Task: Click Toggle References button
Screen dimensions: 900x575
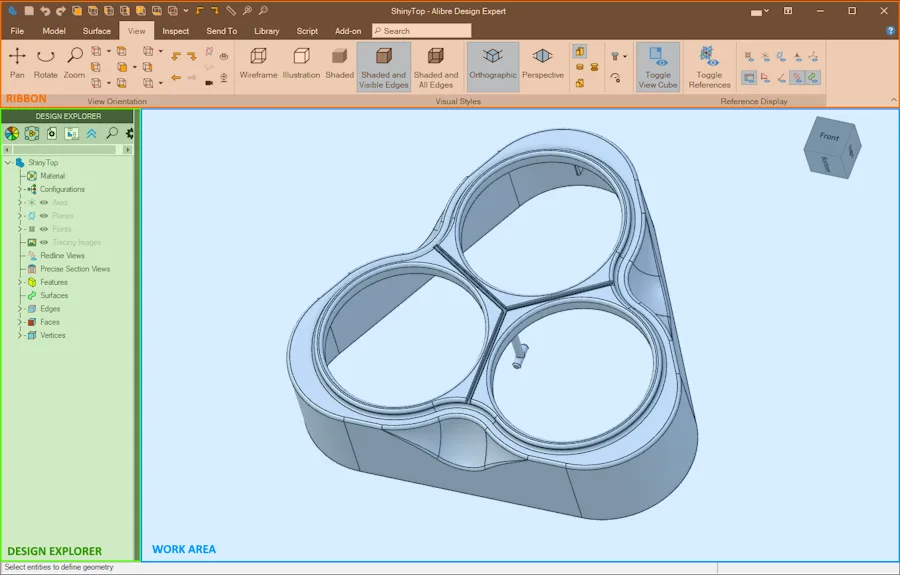Action: pyautogui.click(x=709, y=68)
